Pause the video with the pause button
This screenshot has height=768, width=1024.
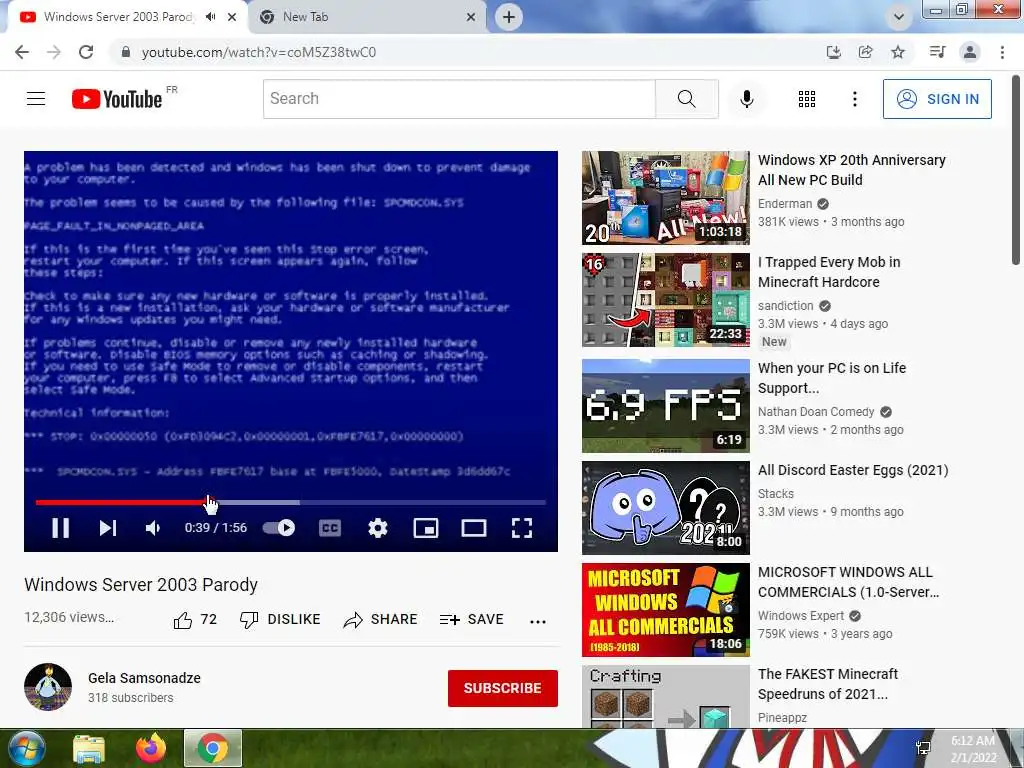61,528
